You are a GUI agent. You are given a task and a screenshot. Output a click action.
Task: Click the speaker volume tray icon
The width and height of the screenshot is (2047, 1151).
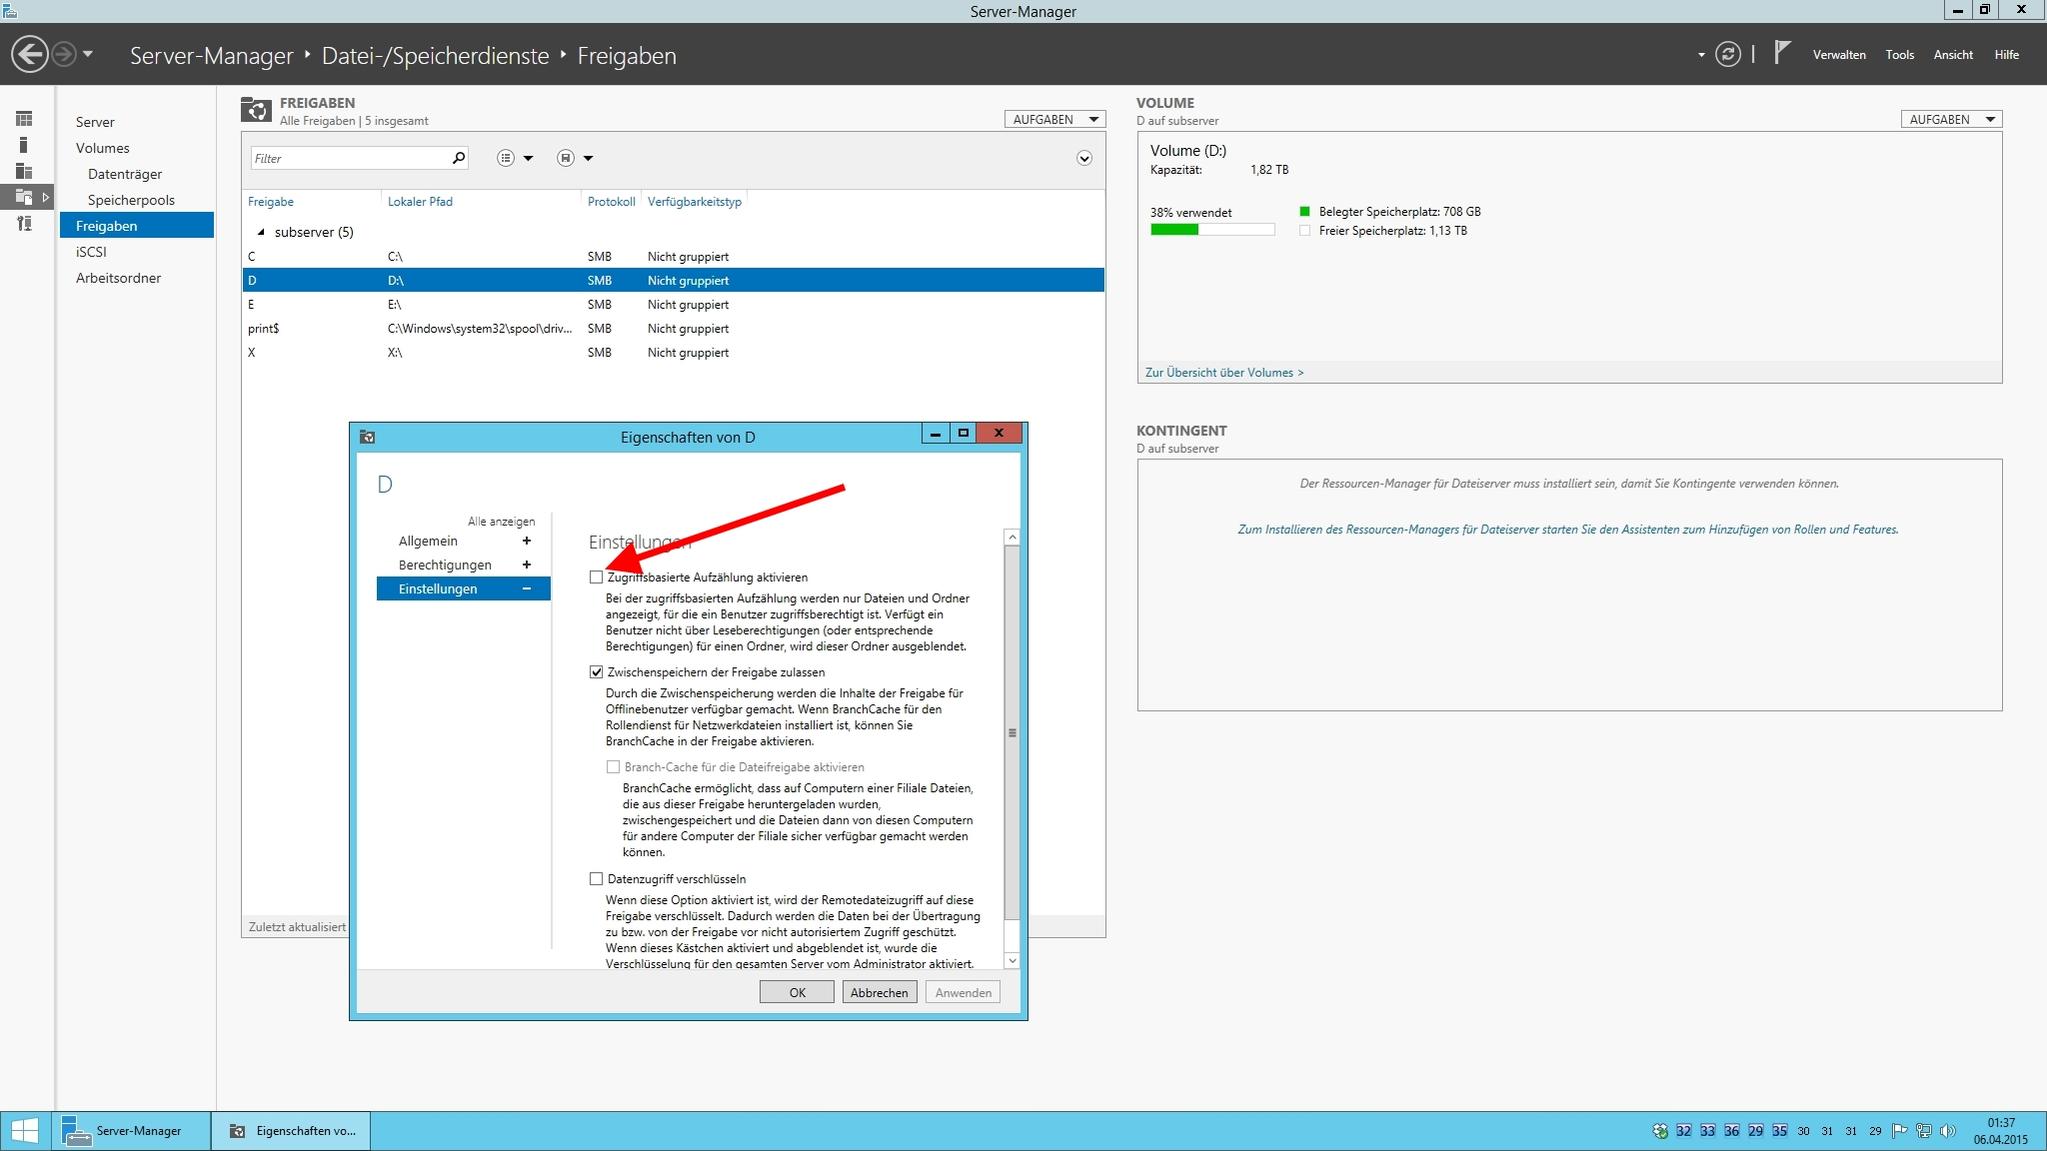coord(1946,1131)
